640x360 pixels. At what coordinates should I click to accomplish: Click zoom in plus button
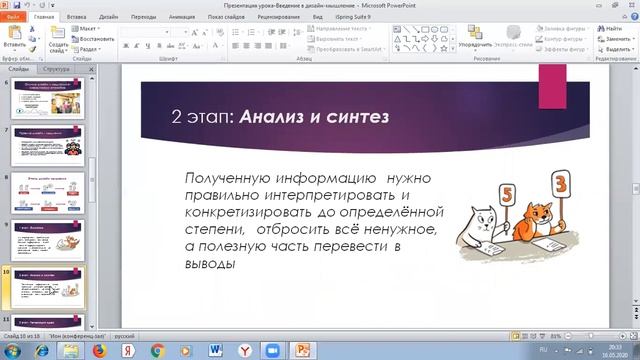(622, 336)
